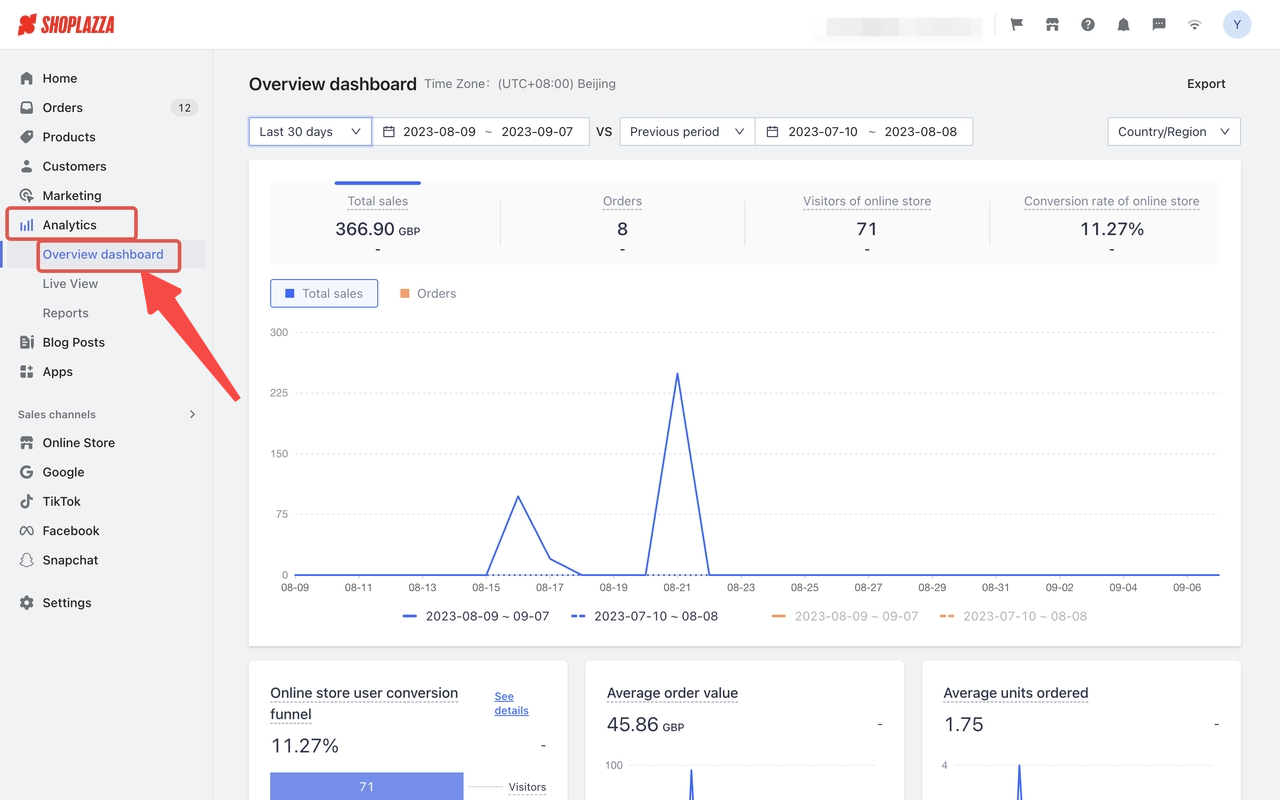The image size is (1280, 800).
Task: Click the Analytics bar chart icon
Action: (27, 225)
